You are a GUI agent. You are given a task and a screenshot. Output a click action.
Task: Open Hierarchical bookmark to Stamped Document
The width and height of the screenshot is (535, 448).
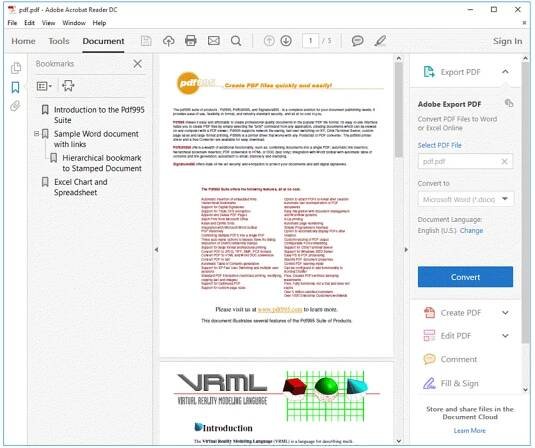click(102, 163)
